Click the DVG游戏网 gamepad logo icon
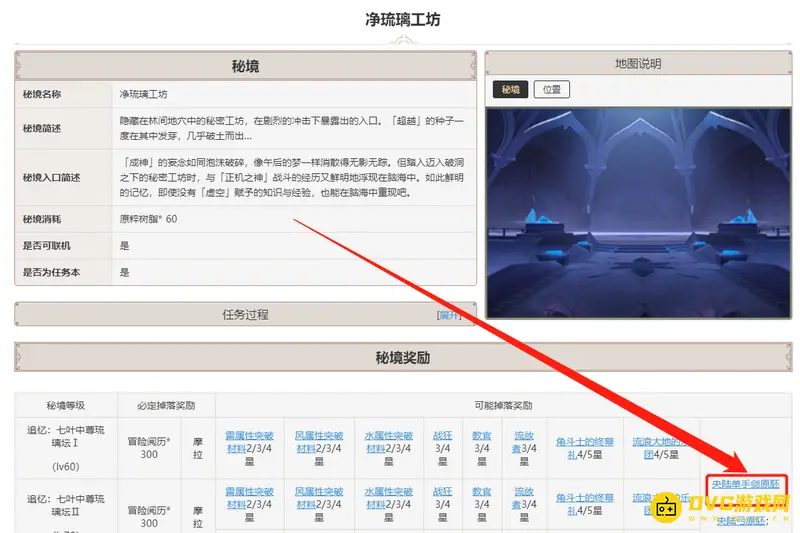The image size is (800, 533). coord(667,508)
